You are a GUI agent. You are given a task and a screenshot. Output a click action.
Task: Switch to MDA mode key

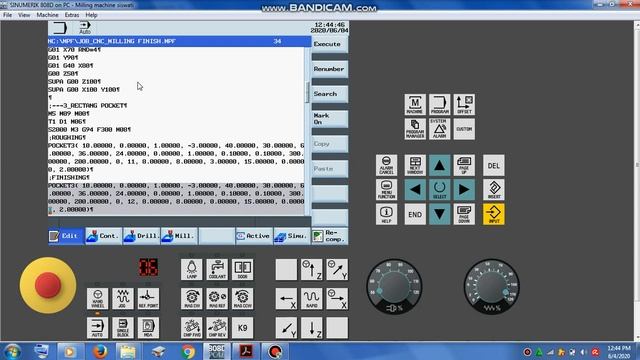point(148,328)
